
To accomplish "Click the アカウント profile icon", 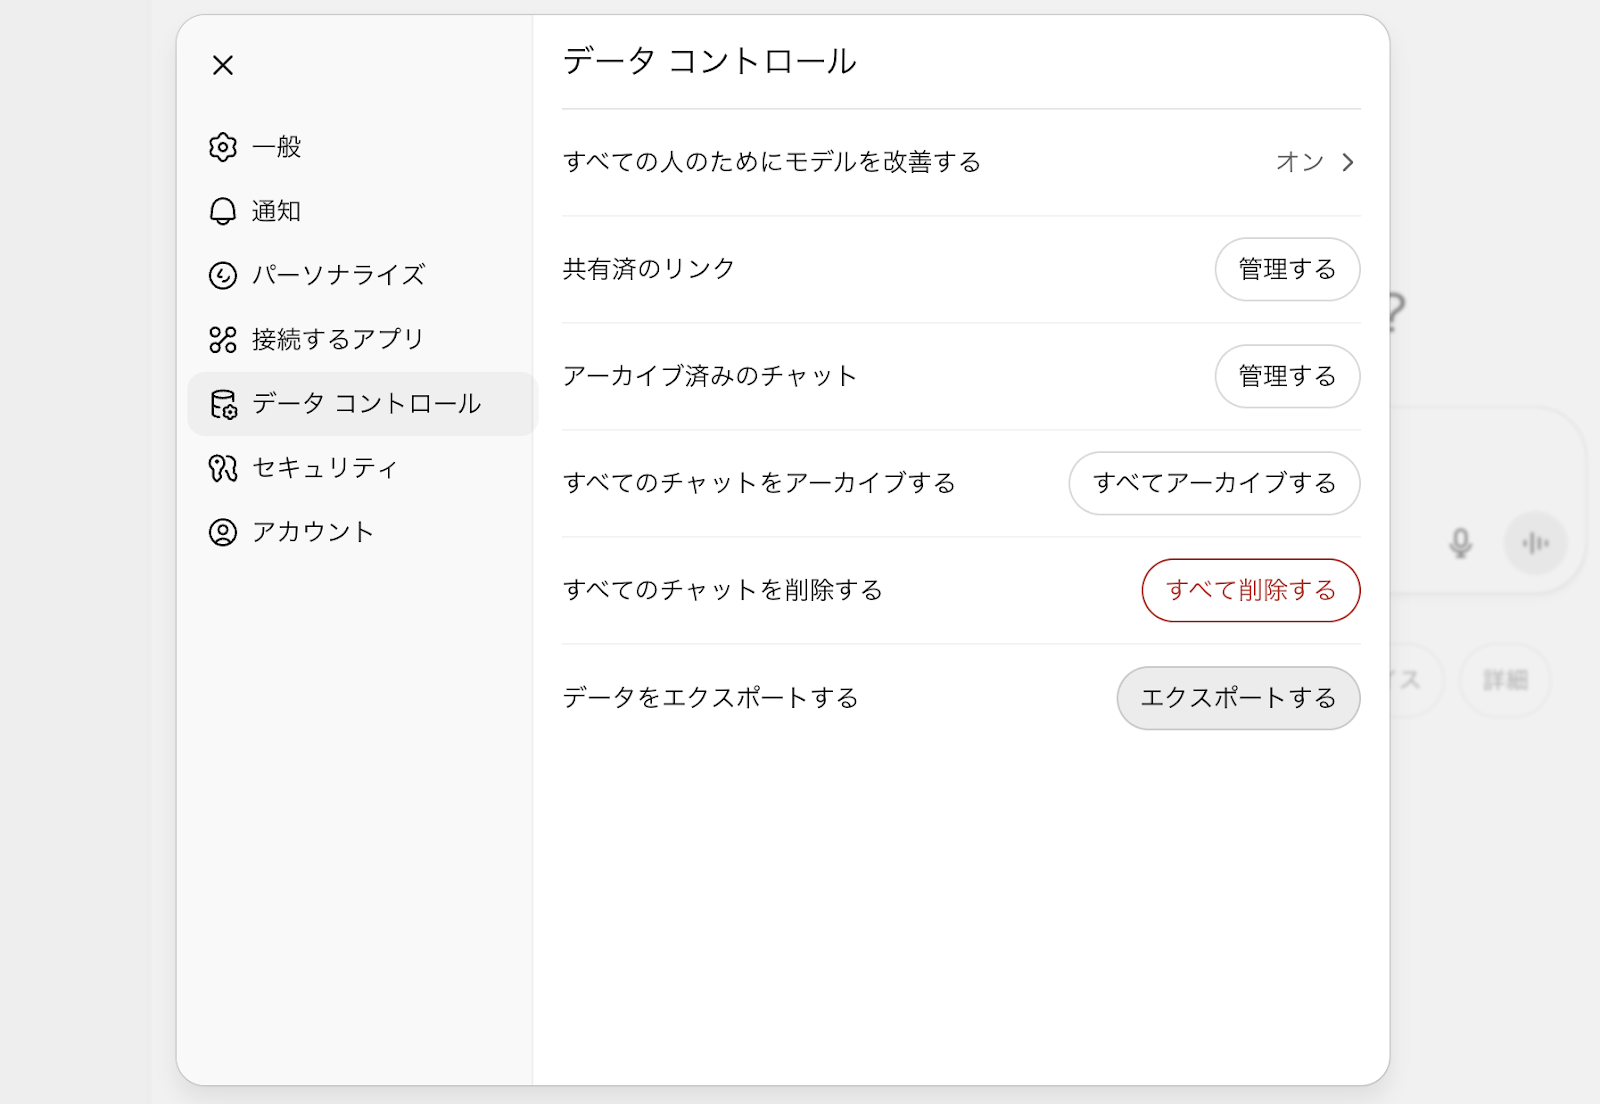I will [222, 531].
